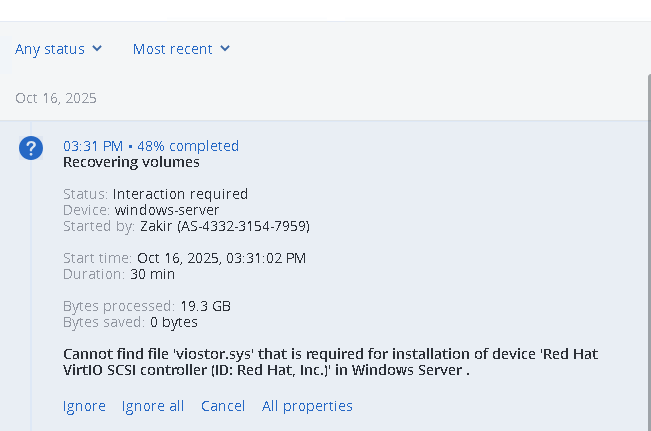Click the 19.3 GB bytes processed value

pos(206,306)
